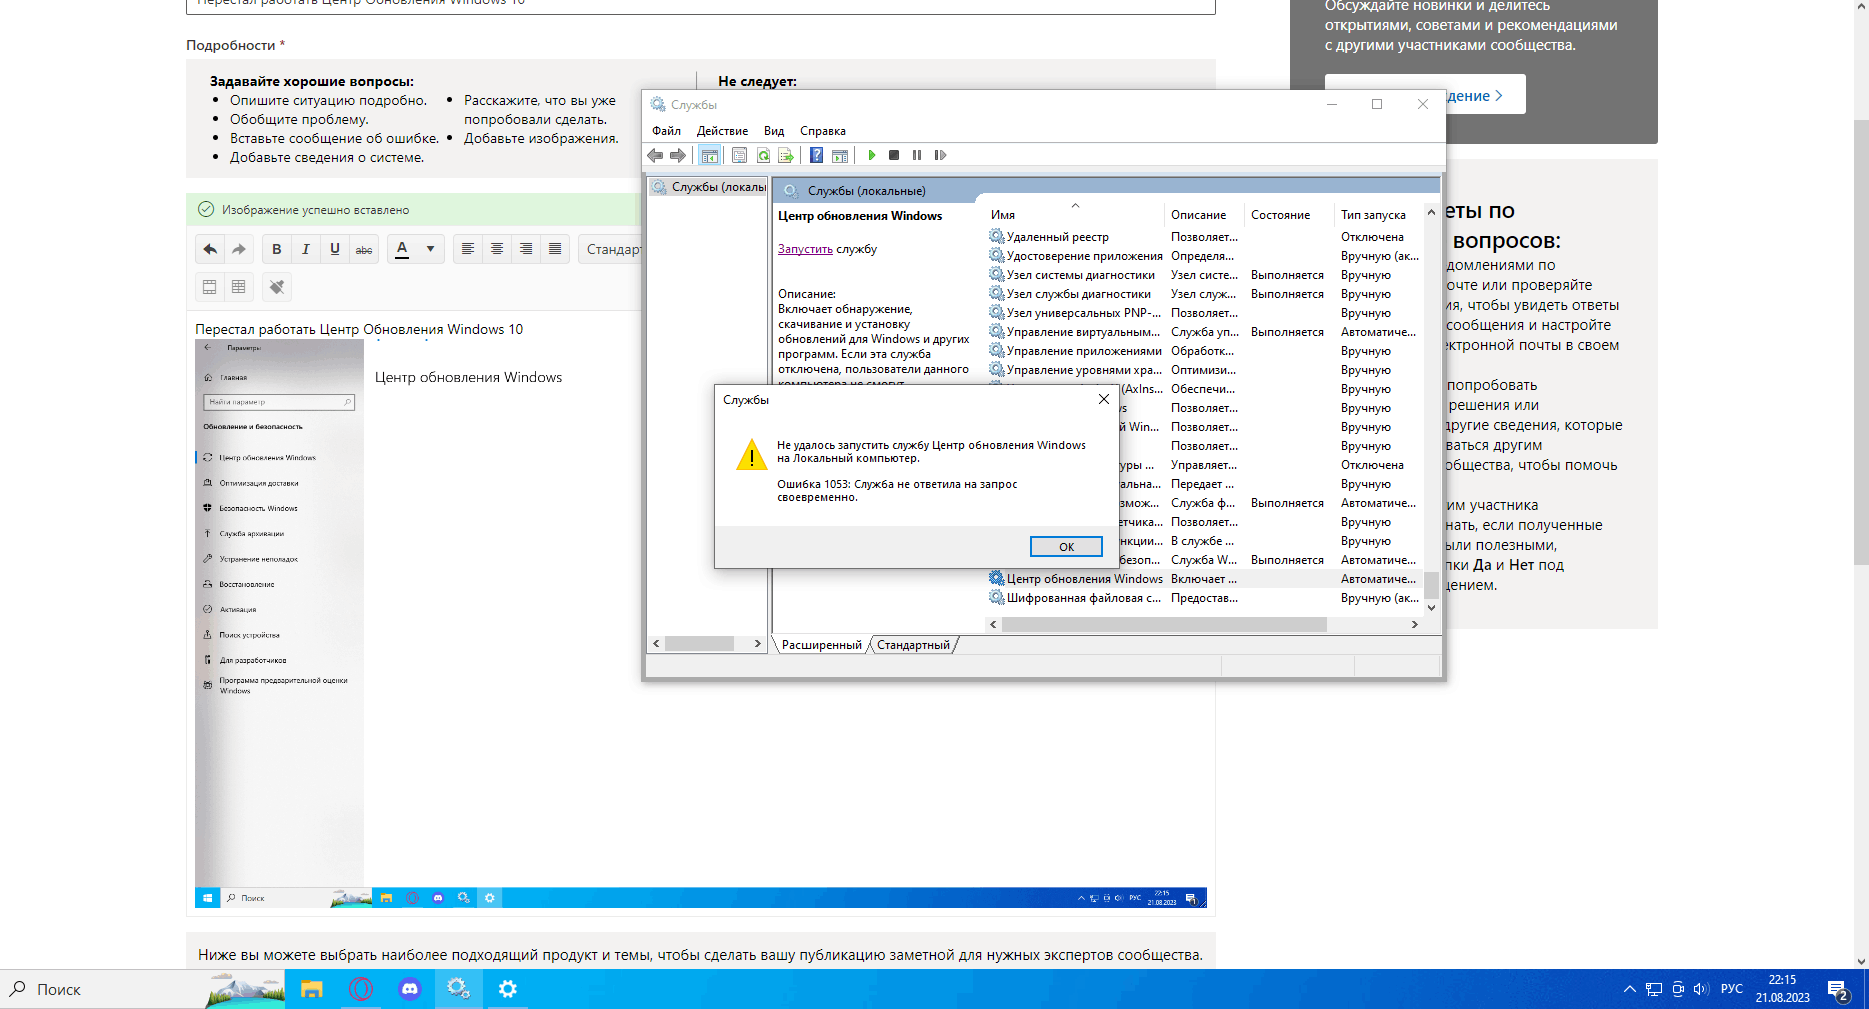Open the Файл menu in Services
1869x1009 pixels.
click(666, 131)
